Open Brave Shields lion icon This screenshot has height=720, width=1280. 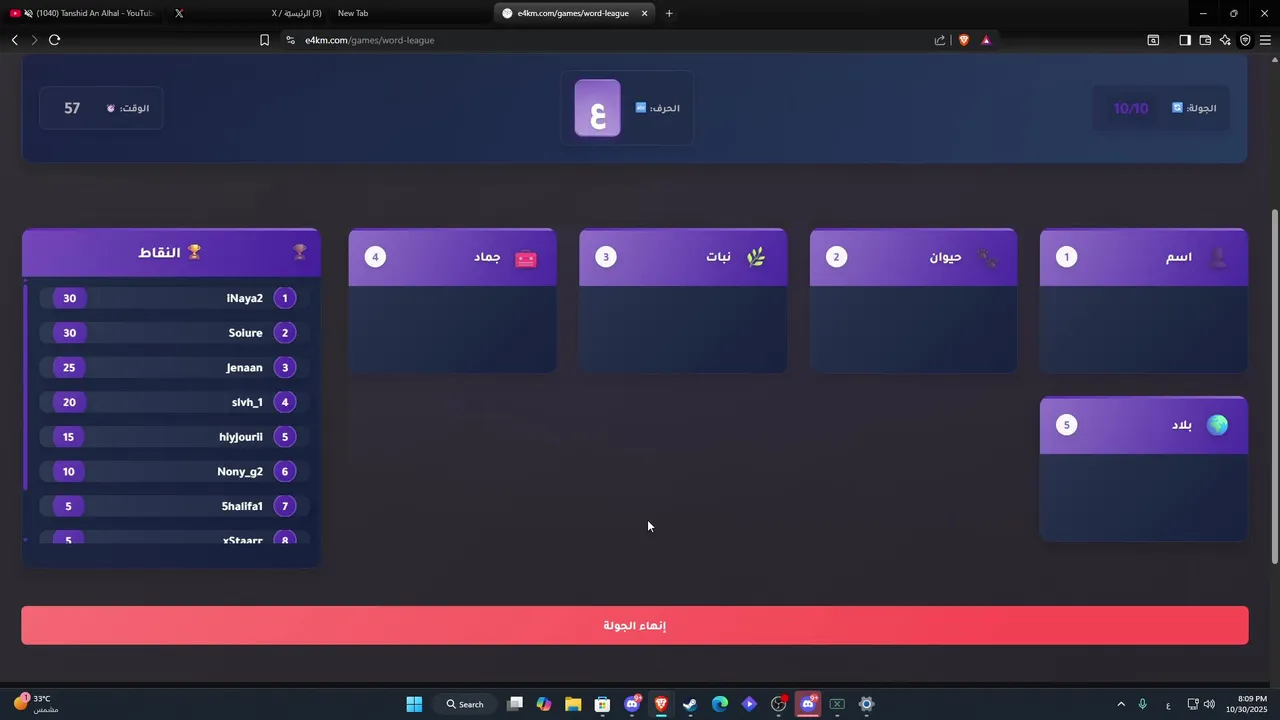(964, 40)
